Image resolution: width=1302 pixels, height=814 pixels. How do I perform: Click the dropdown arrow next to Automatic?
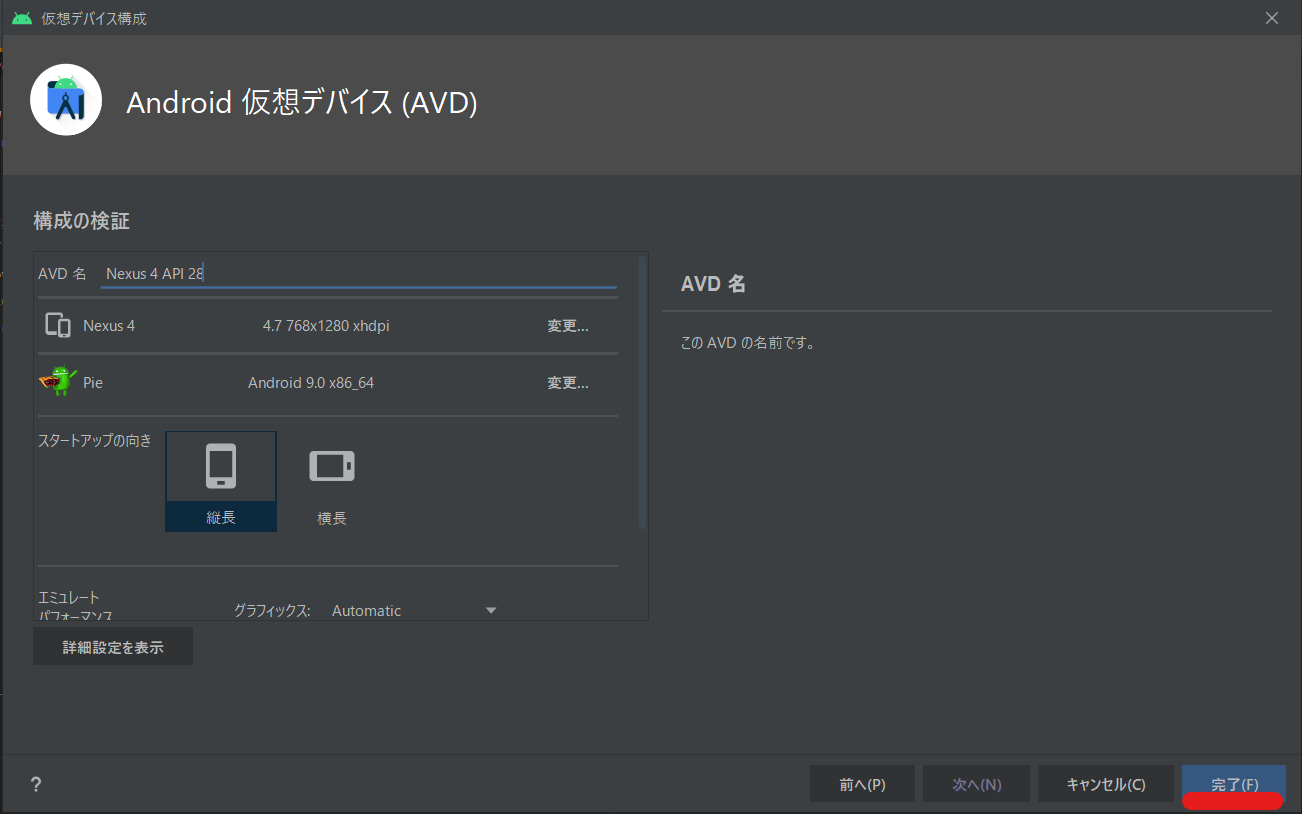pos(490,610)
